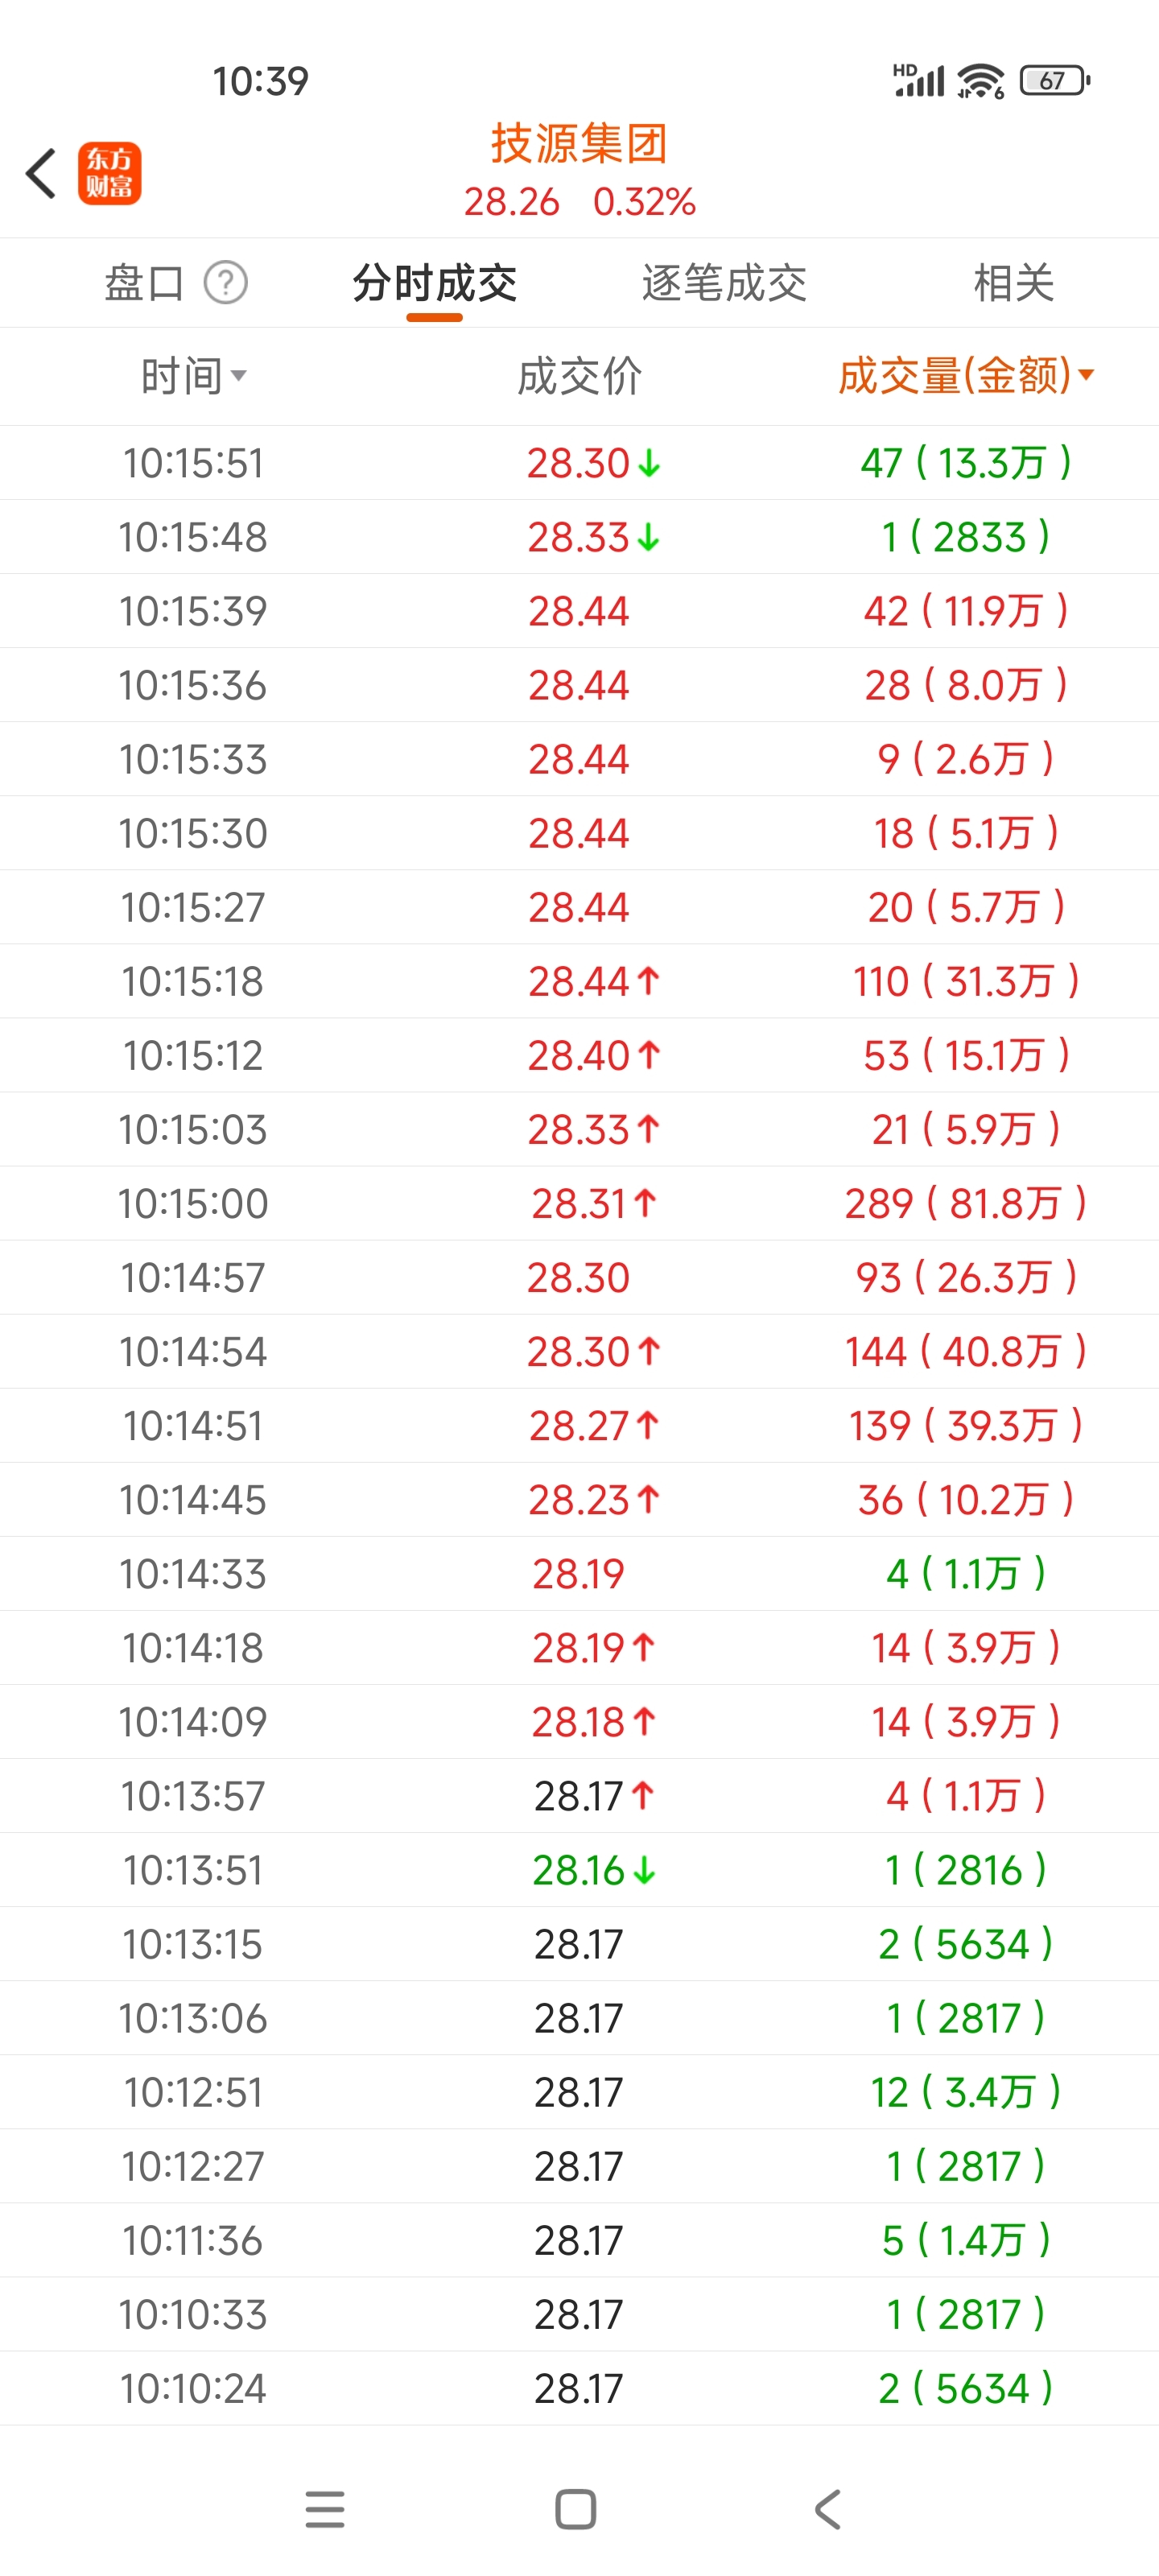
Task: Open the 成交量(金额) sort dropdown
Action: pos(965,376)
